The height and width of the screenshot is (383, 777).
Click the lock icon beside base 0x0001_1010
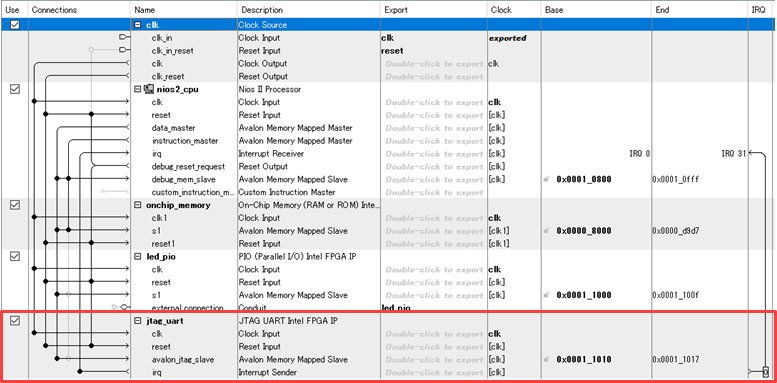point(547,360)
